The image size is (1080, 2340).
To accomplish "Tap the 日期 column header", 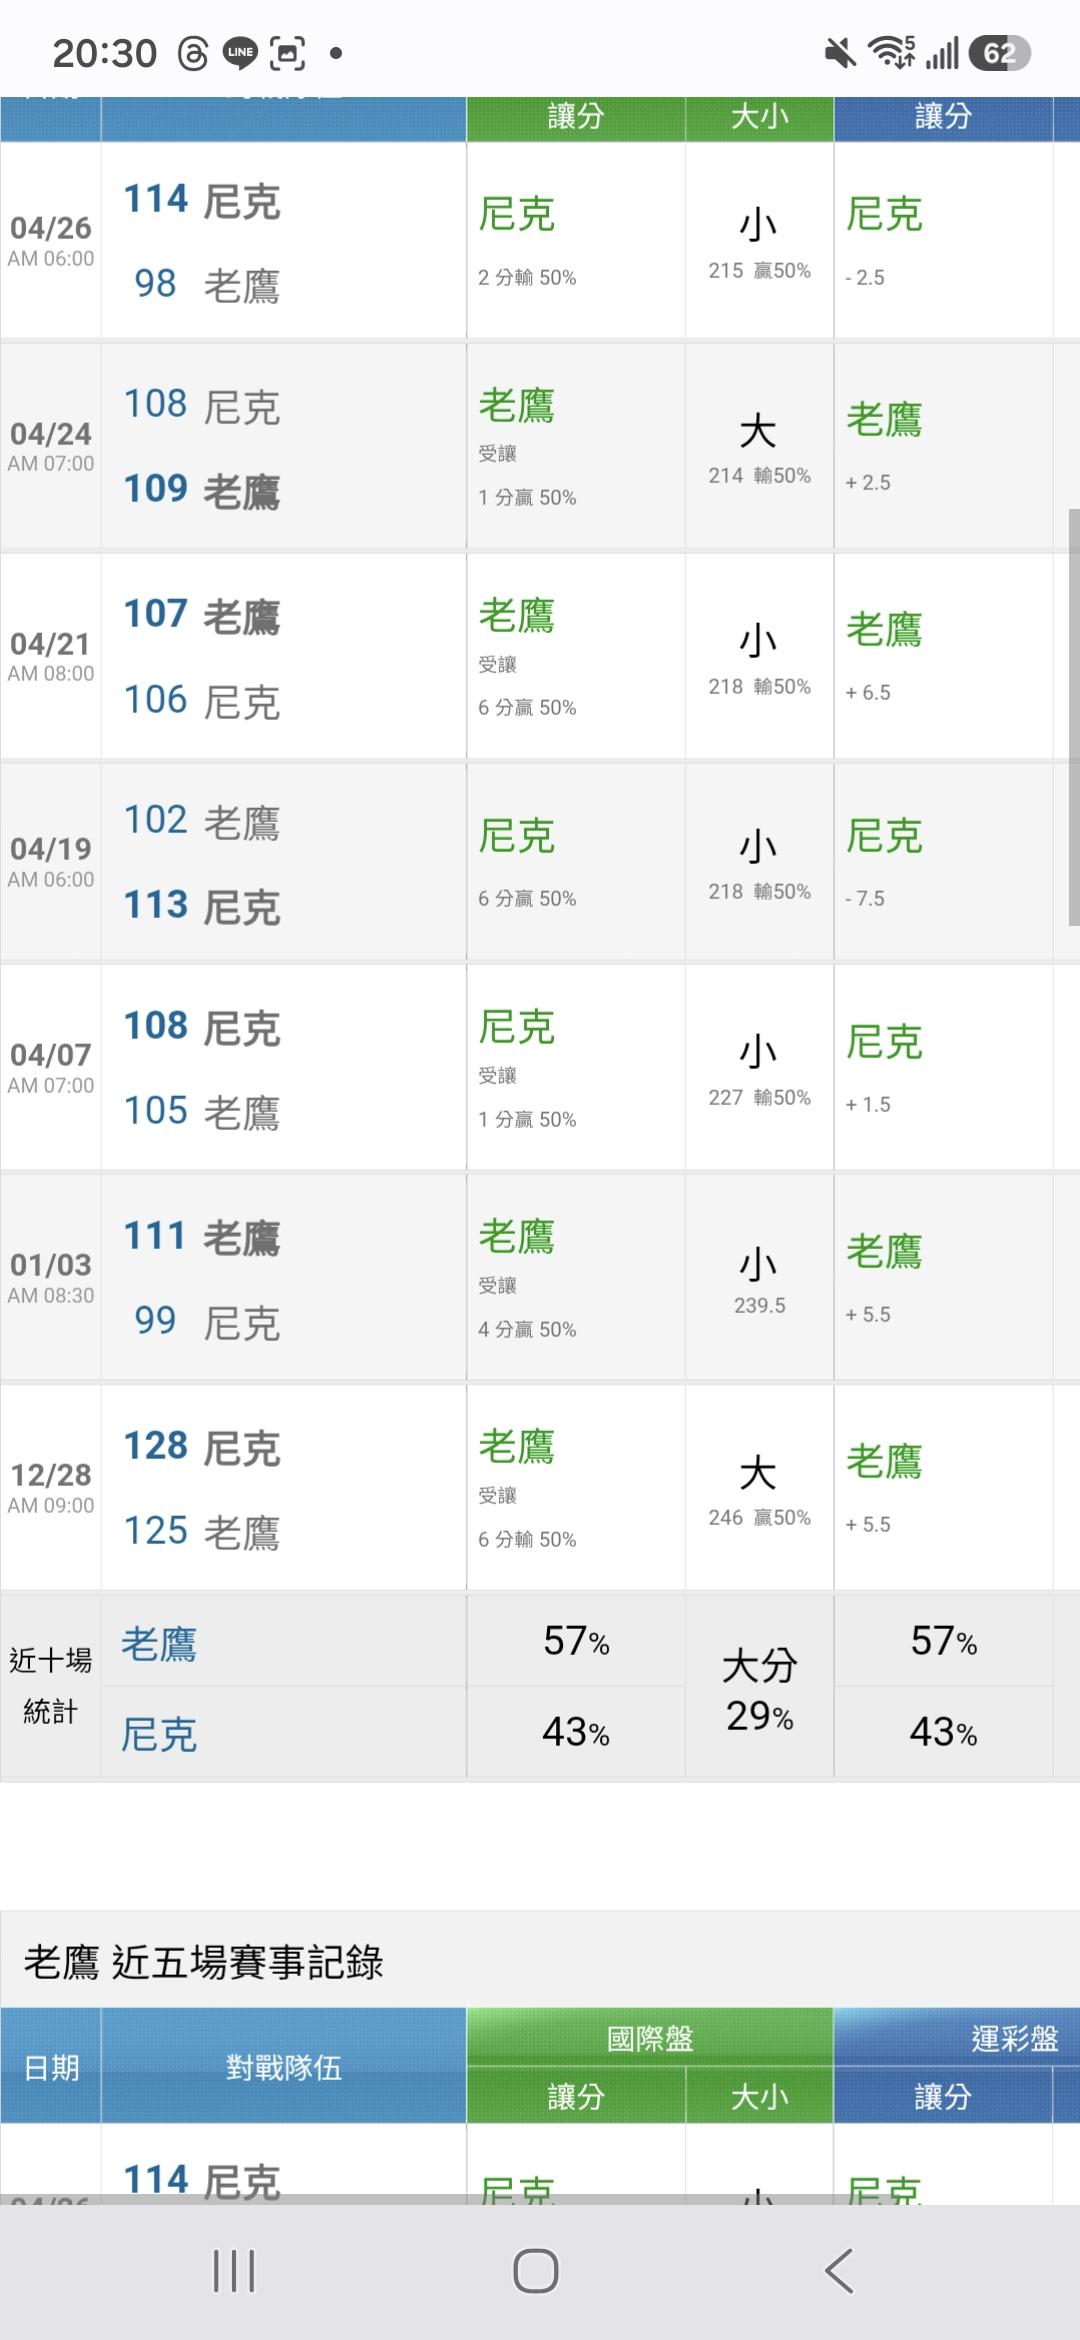I will coord(51,2067).
